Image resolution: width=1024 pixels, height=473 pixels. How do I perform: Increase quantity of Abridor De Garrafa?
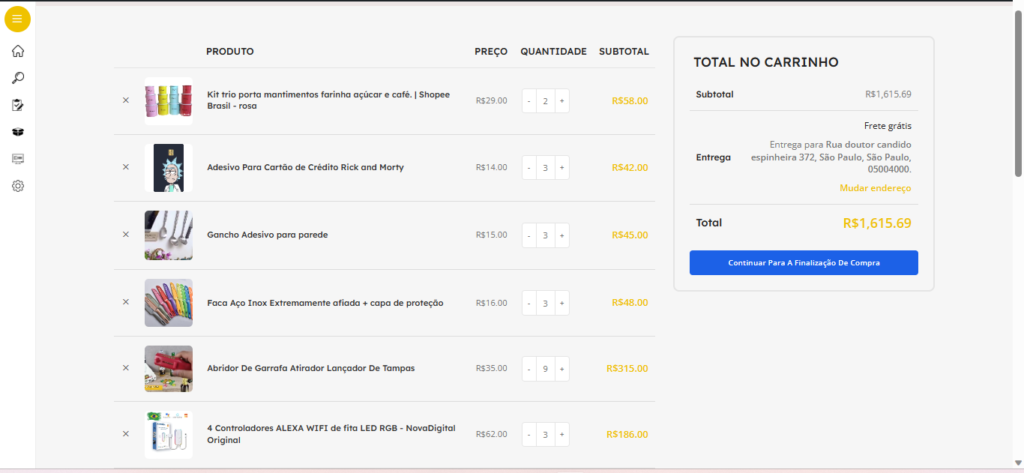(562, 368)
